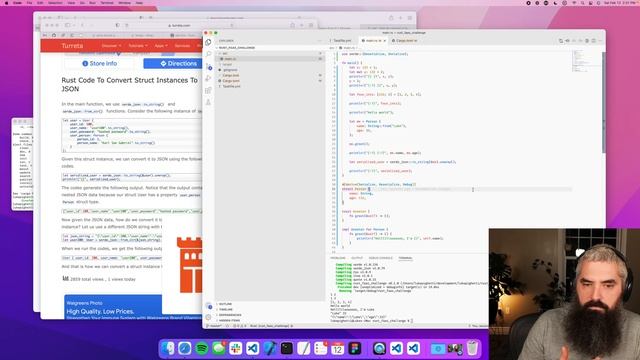The height and width of the screenshot is (360, 640).
Task: Open Terminal app from the Dock
Action: [x=287, y=348]
